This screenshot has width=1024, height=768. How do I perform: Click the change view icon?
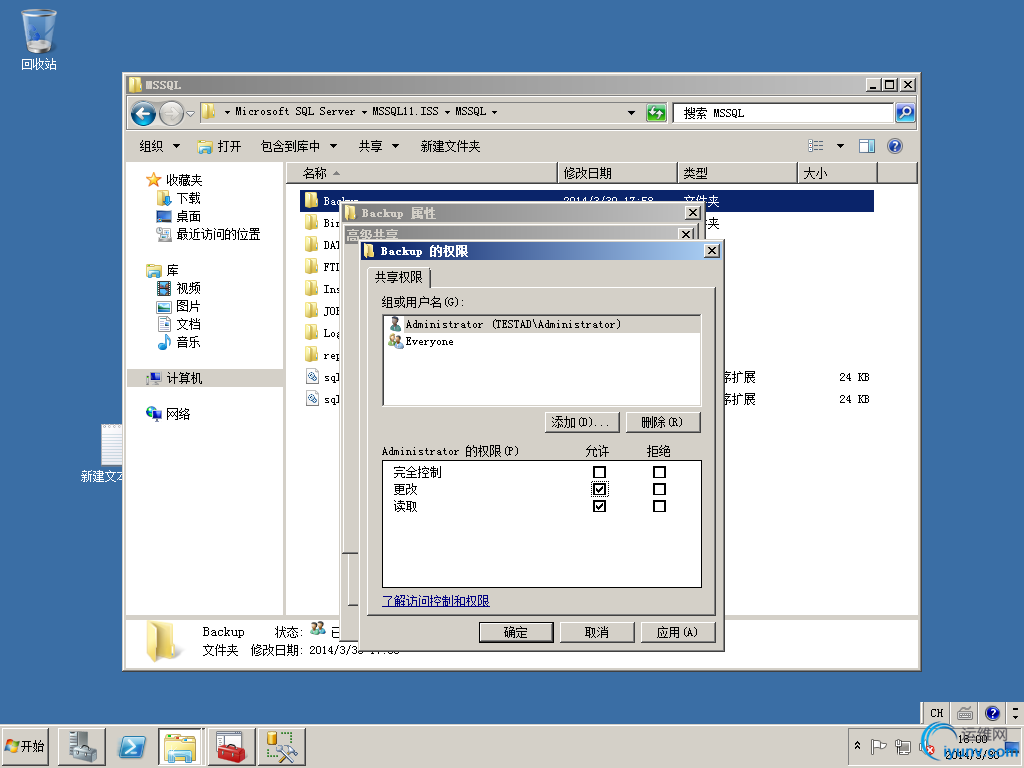816,146
